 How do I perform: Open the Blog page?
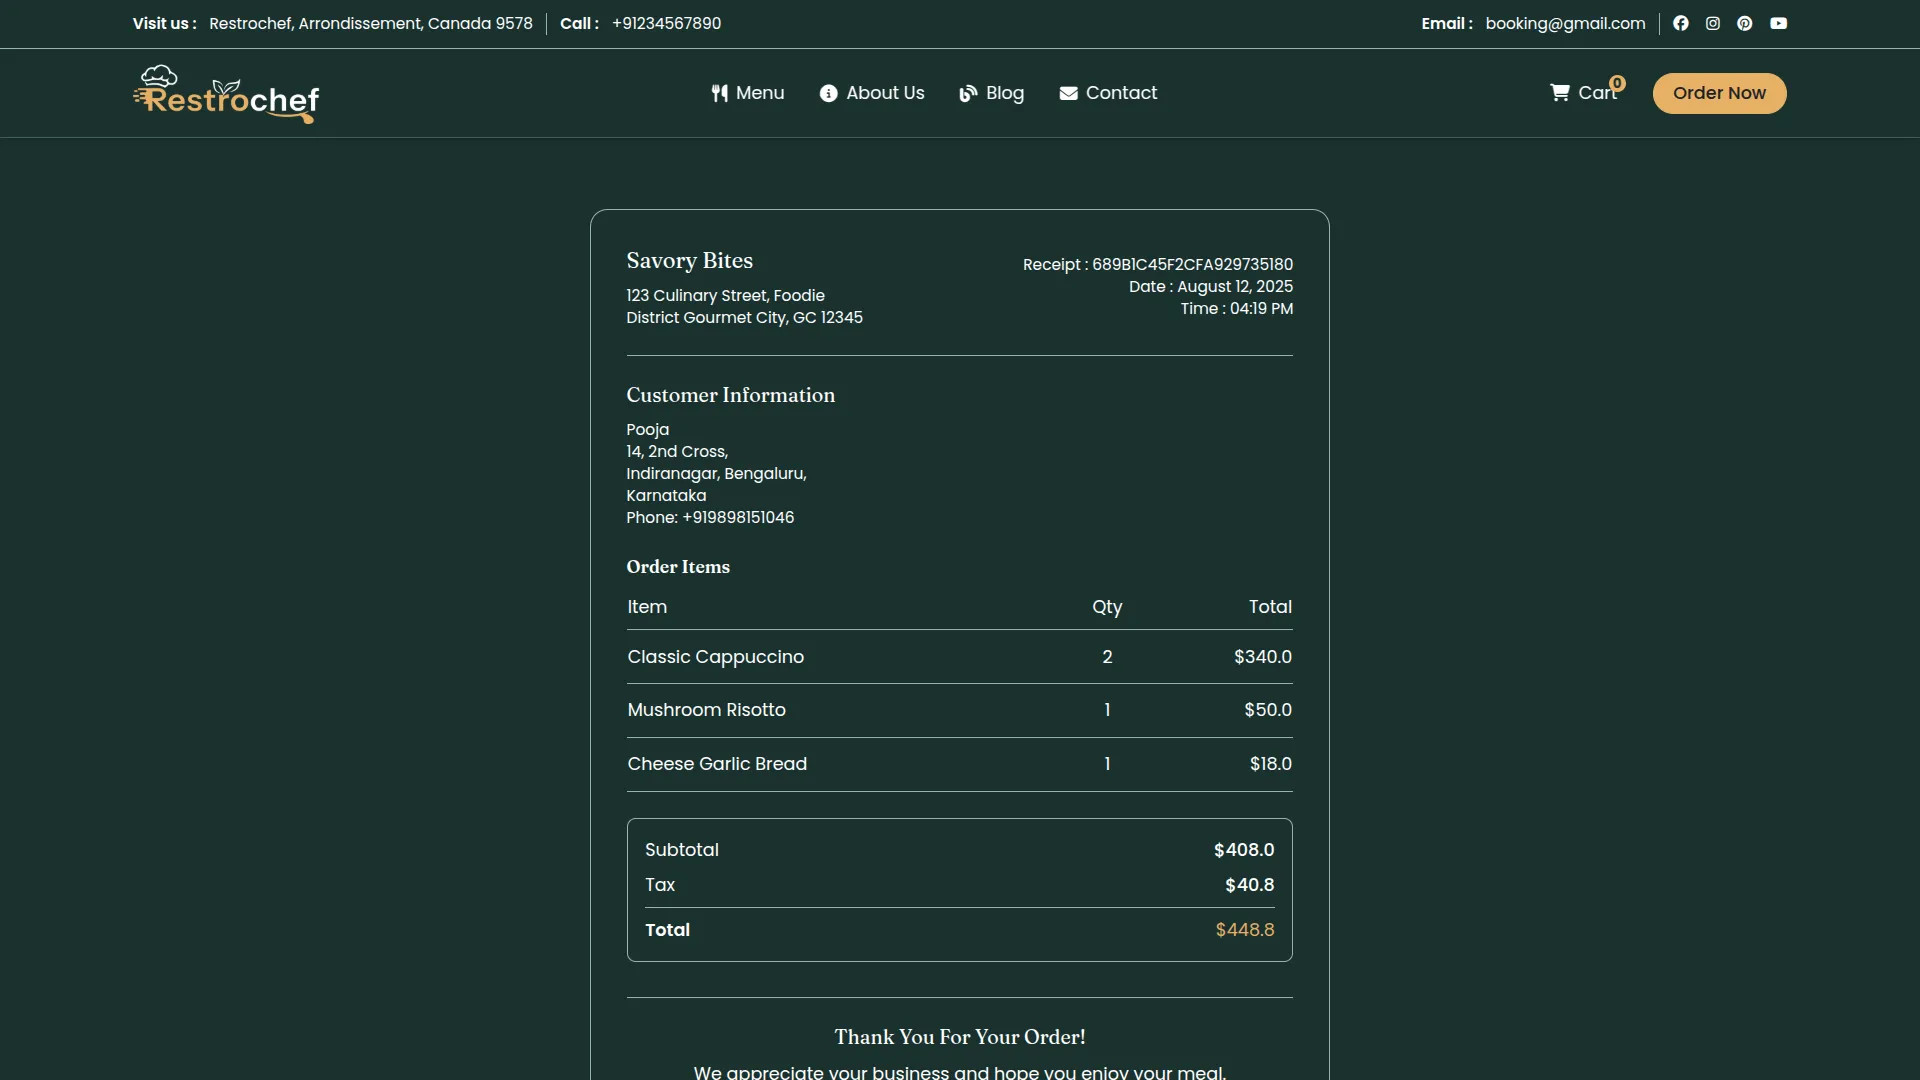pos(1003,92)
